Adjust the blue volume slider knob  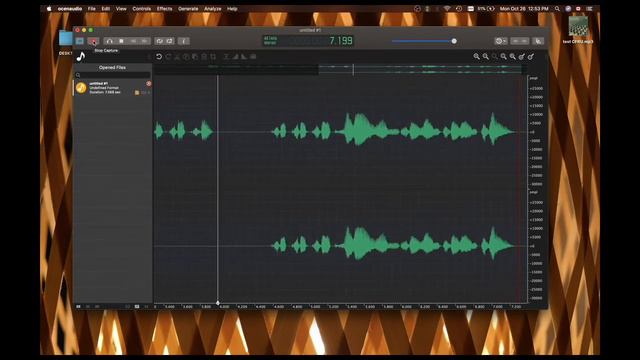[x=454, y=41]
